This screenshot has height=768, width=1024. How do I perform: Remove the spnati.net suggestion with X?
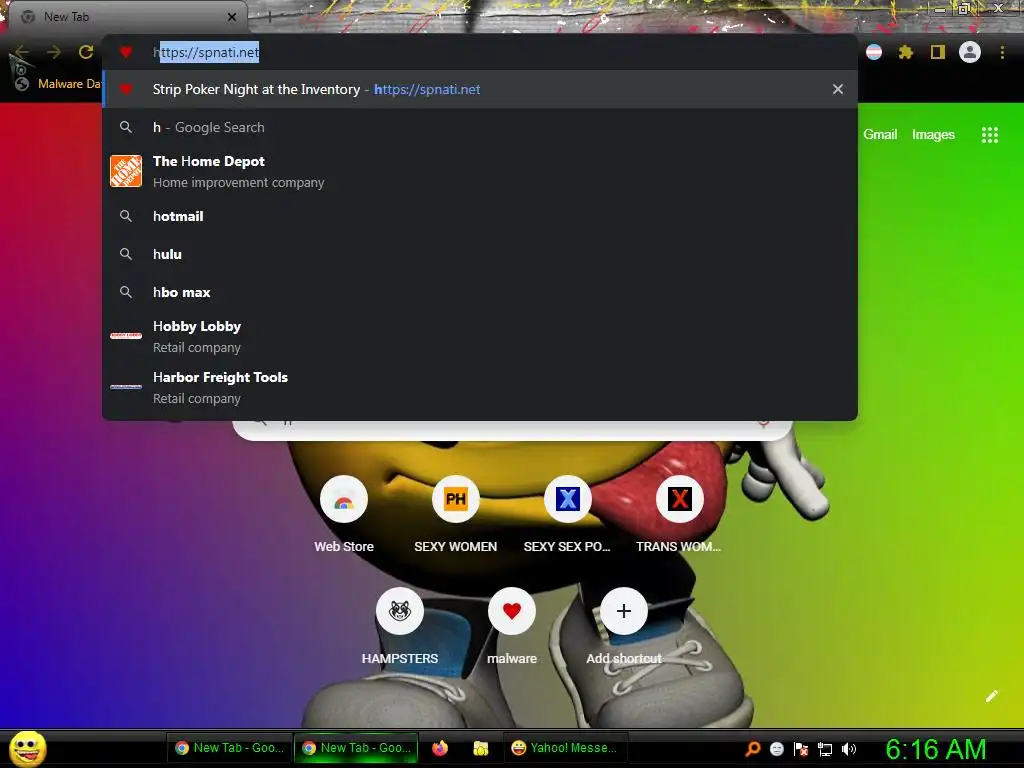838,89
